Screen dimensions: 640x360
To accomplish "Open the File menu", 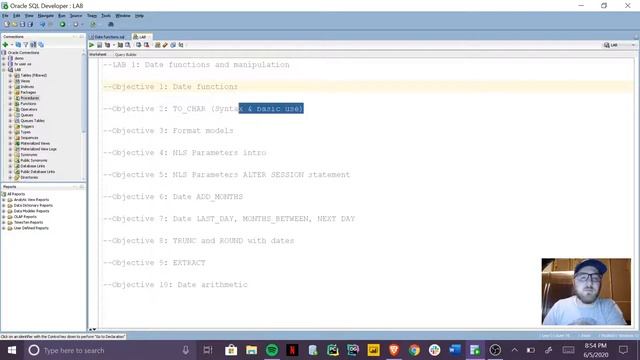I will click(5, 16).
